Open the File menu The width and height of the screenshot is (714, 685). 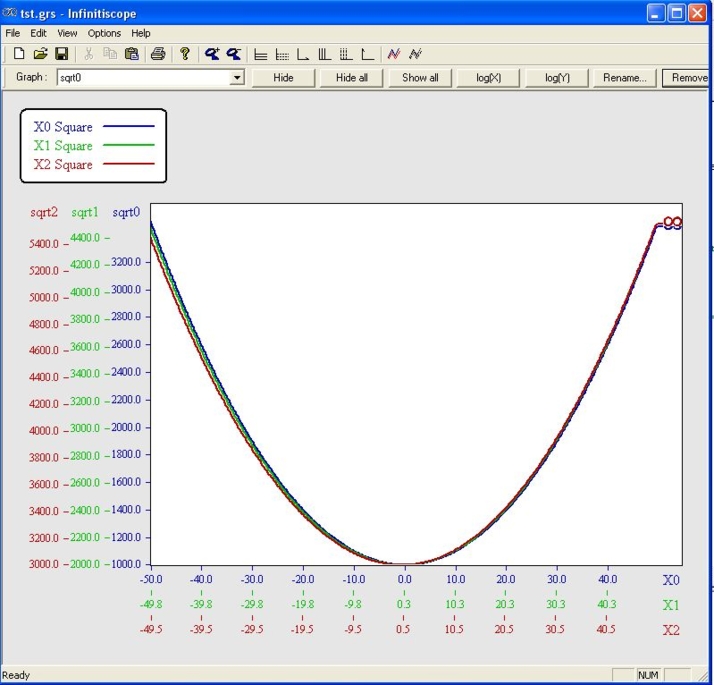point(12,33)
